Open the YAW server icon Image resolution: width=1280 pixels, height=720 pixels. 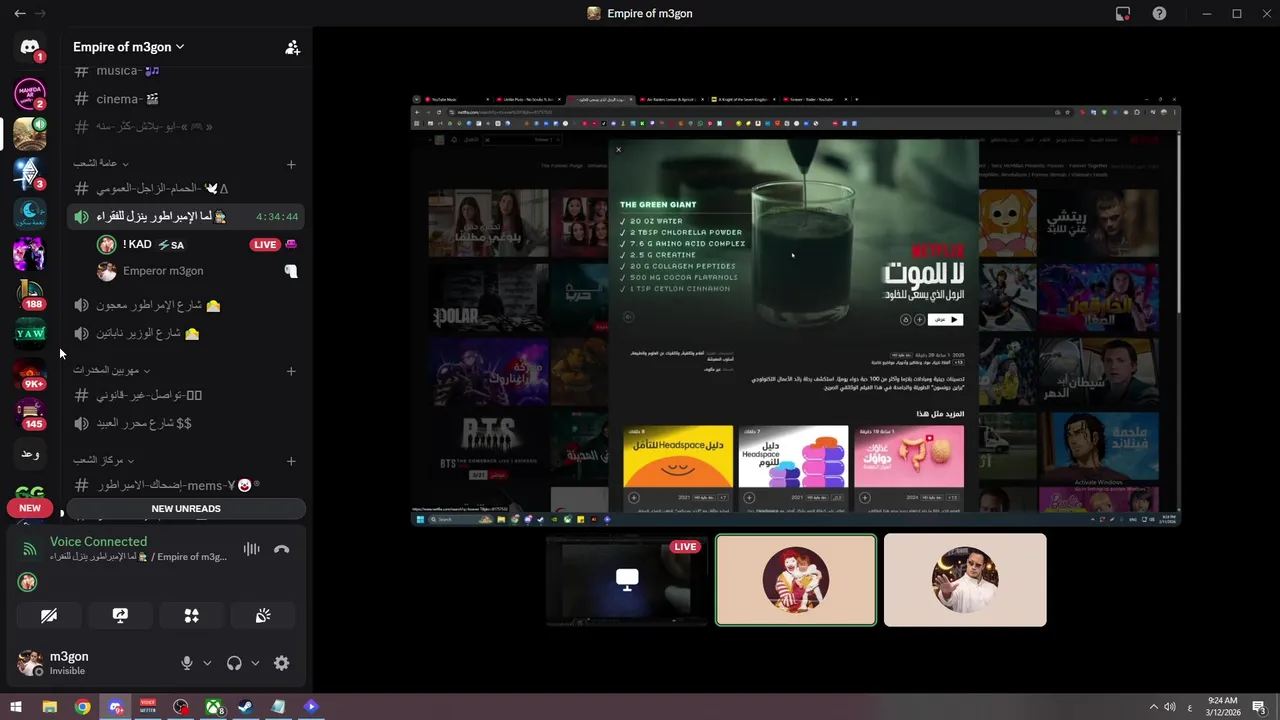point(30,333)
